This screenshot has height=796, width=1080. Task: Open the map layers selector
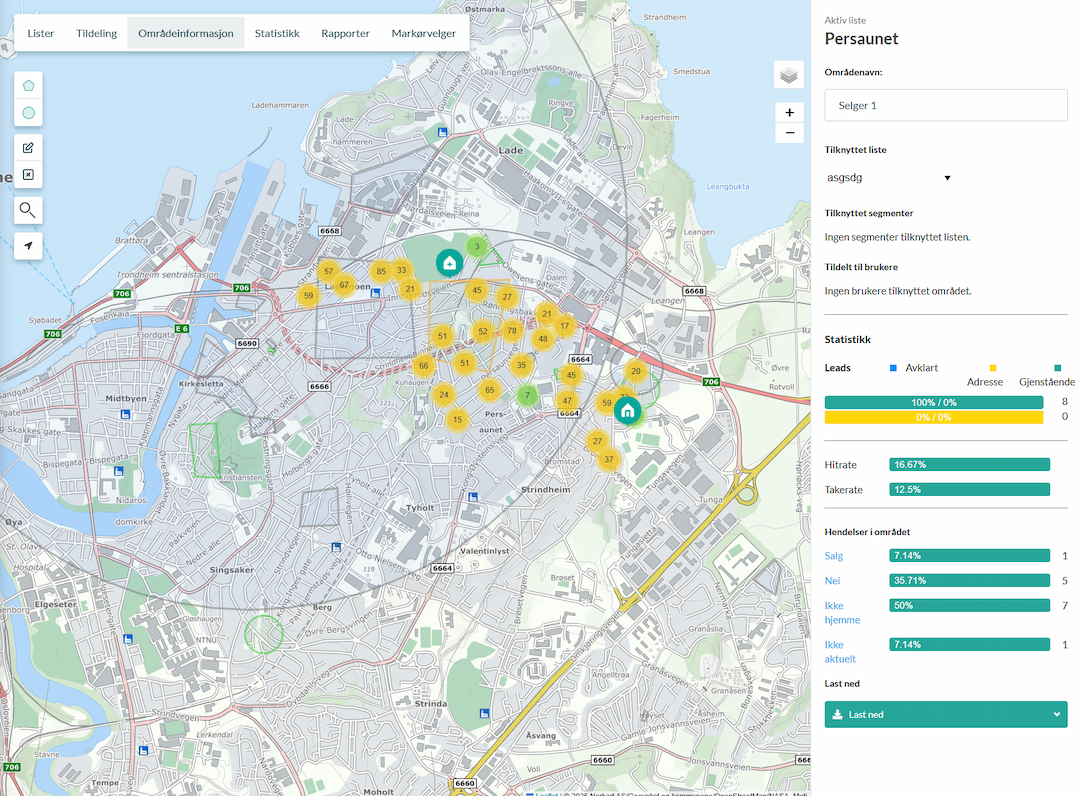[x=789, y=74]
